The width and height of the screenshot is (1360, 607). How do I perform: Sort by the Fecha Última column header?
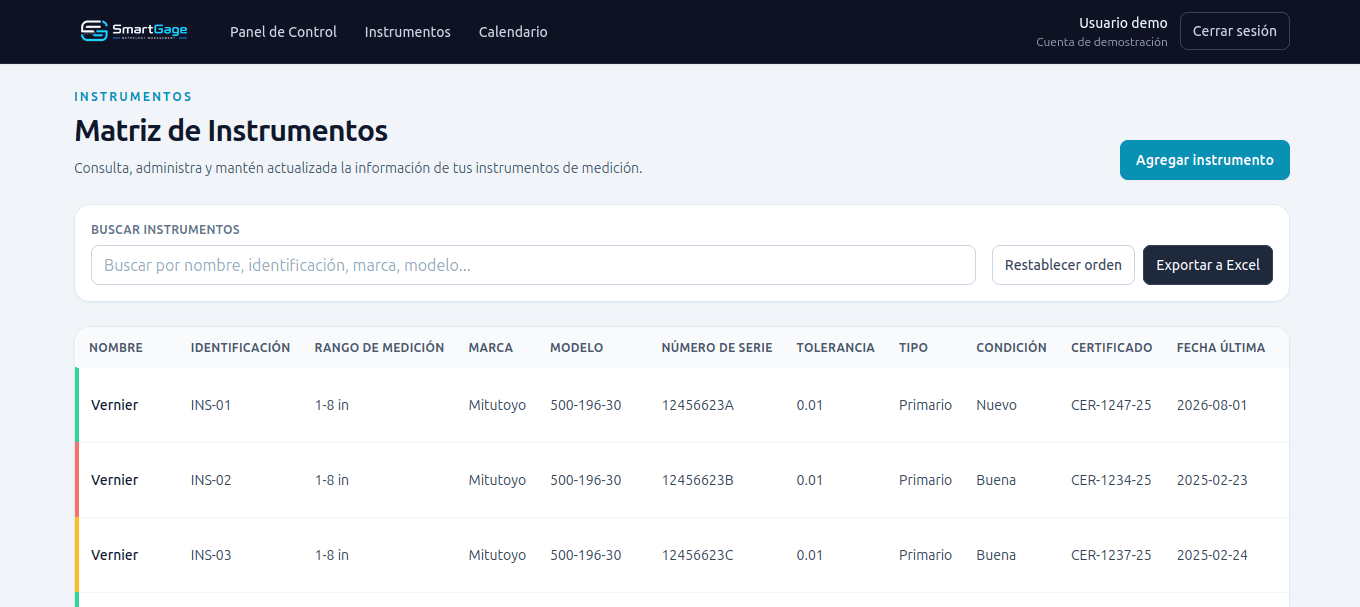tap(1220, 348)
